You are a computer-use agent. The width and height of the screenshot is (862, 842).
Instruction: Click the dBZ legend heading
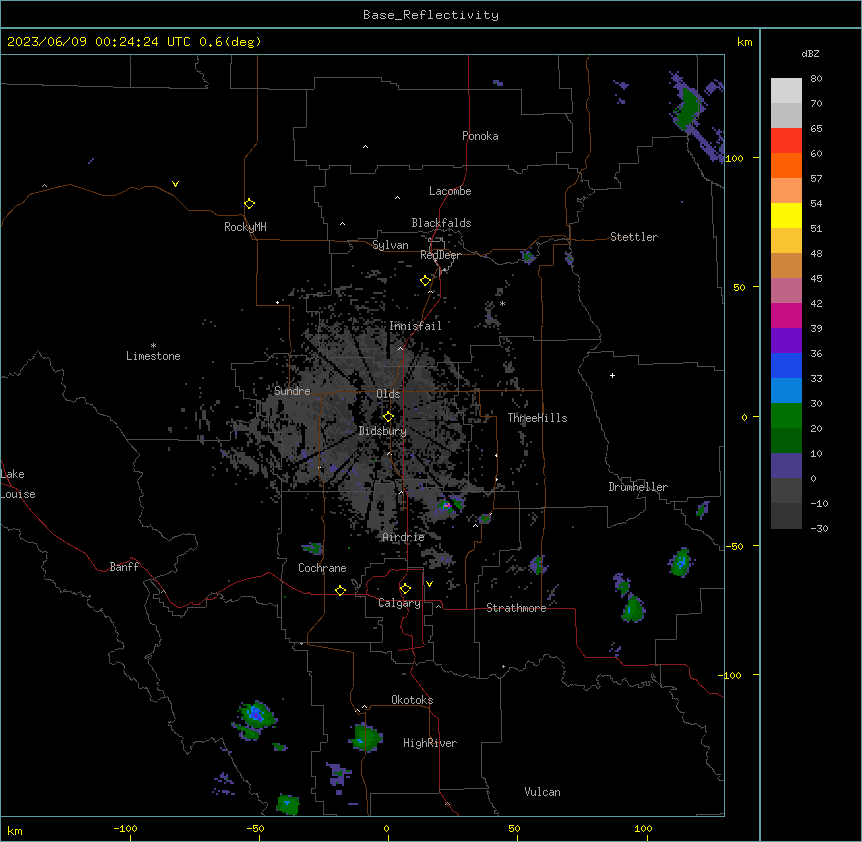810,54
